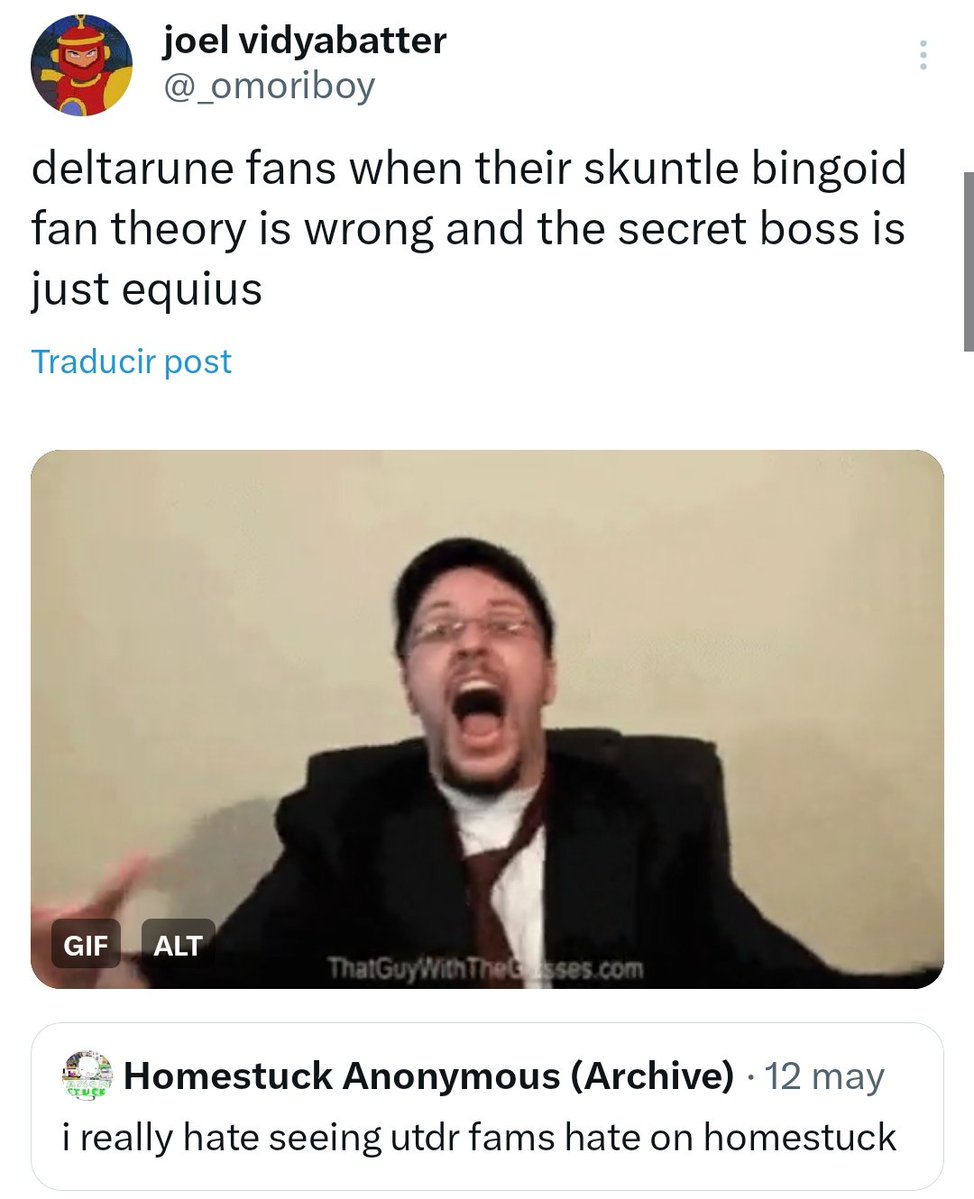
Task: Open the @_omoriboy handle
Action: pos(269,86)
